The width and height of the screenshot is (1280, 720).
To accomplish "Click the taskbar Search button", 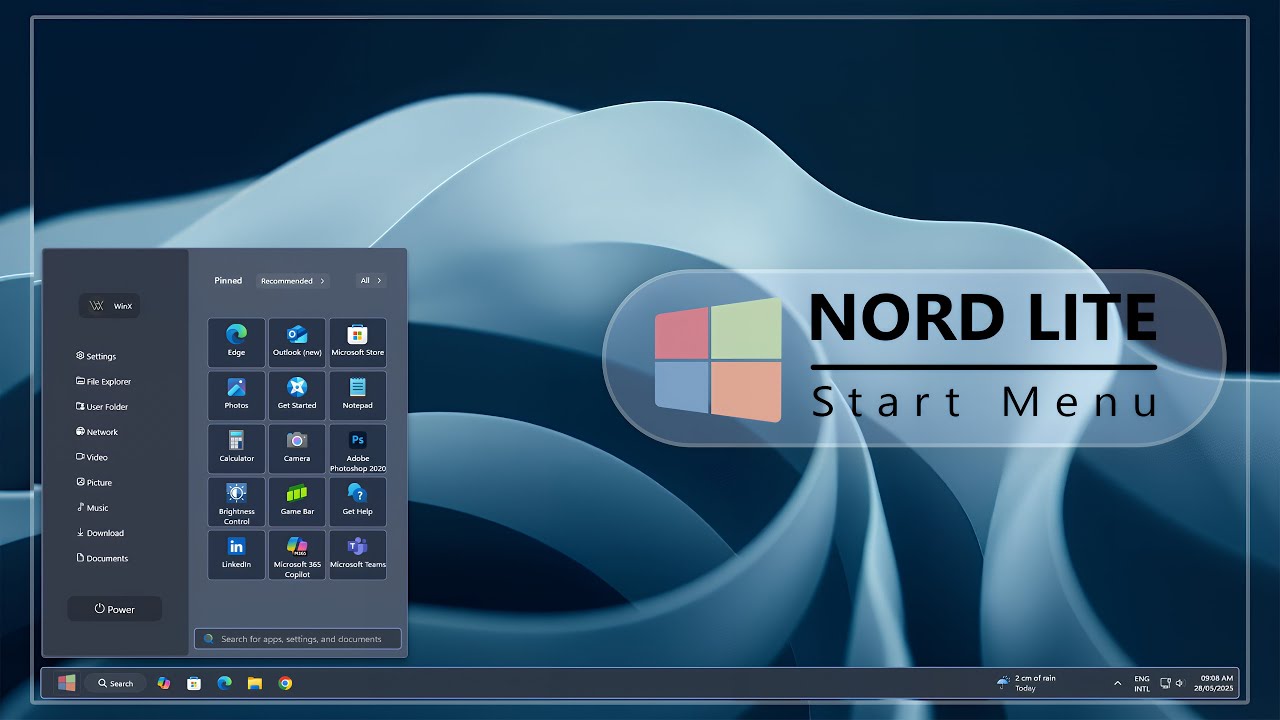I will (x=116, y=683).
